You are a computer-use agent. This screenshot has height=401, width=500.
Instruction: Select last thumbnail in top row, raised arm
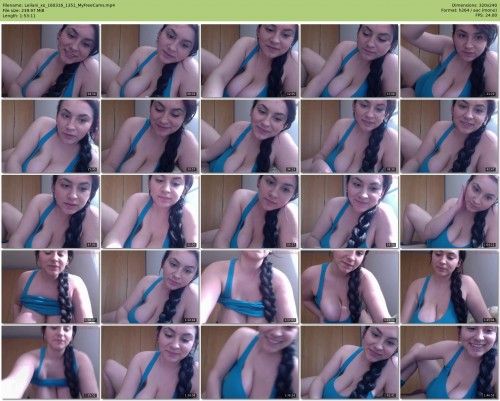point(449,61)
